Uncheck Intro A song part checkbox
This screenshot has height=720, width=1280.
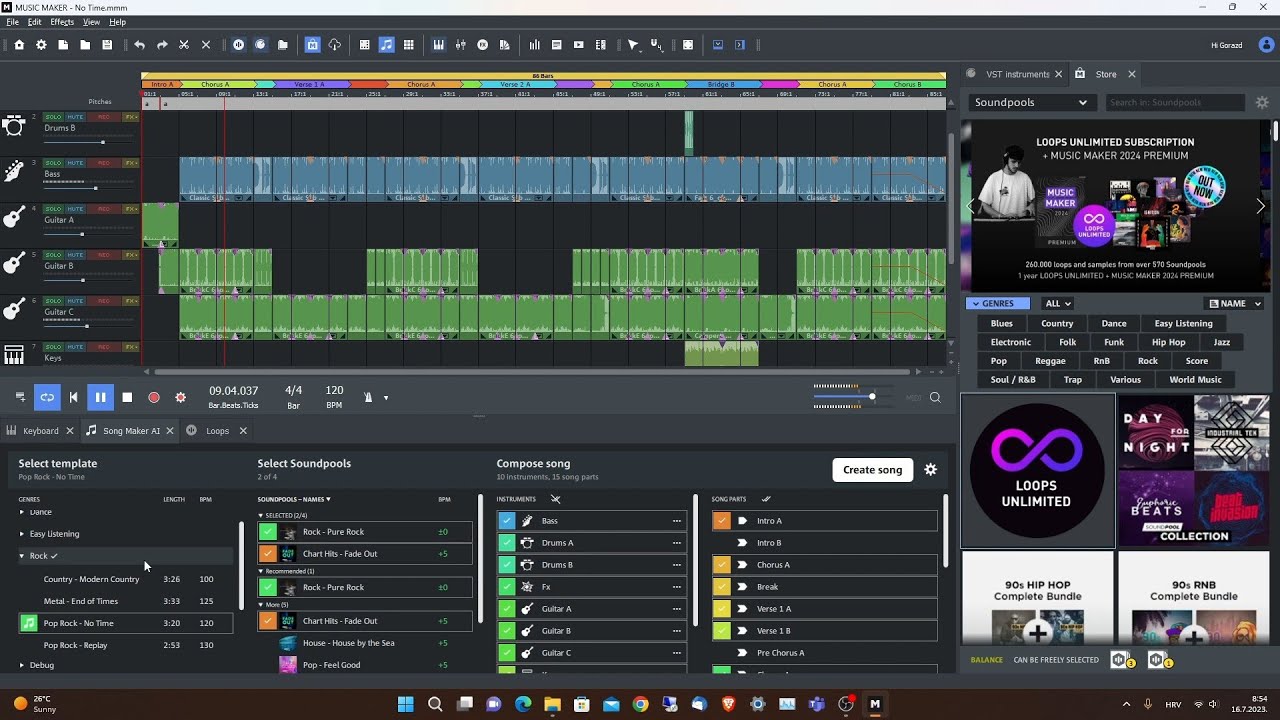(x=722, y=521)
